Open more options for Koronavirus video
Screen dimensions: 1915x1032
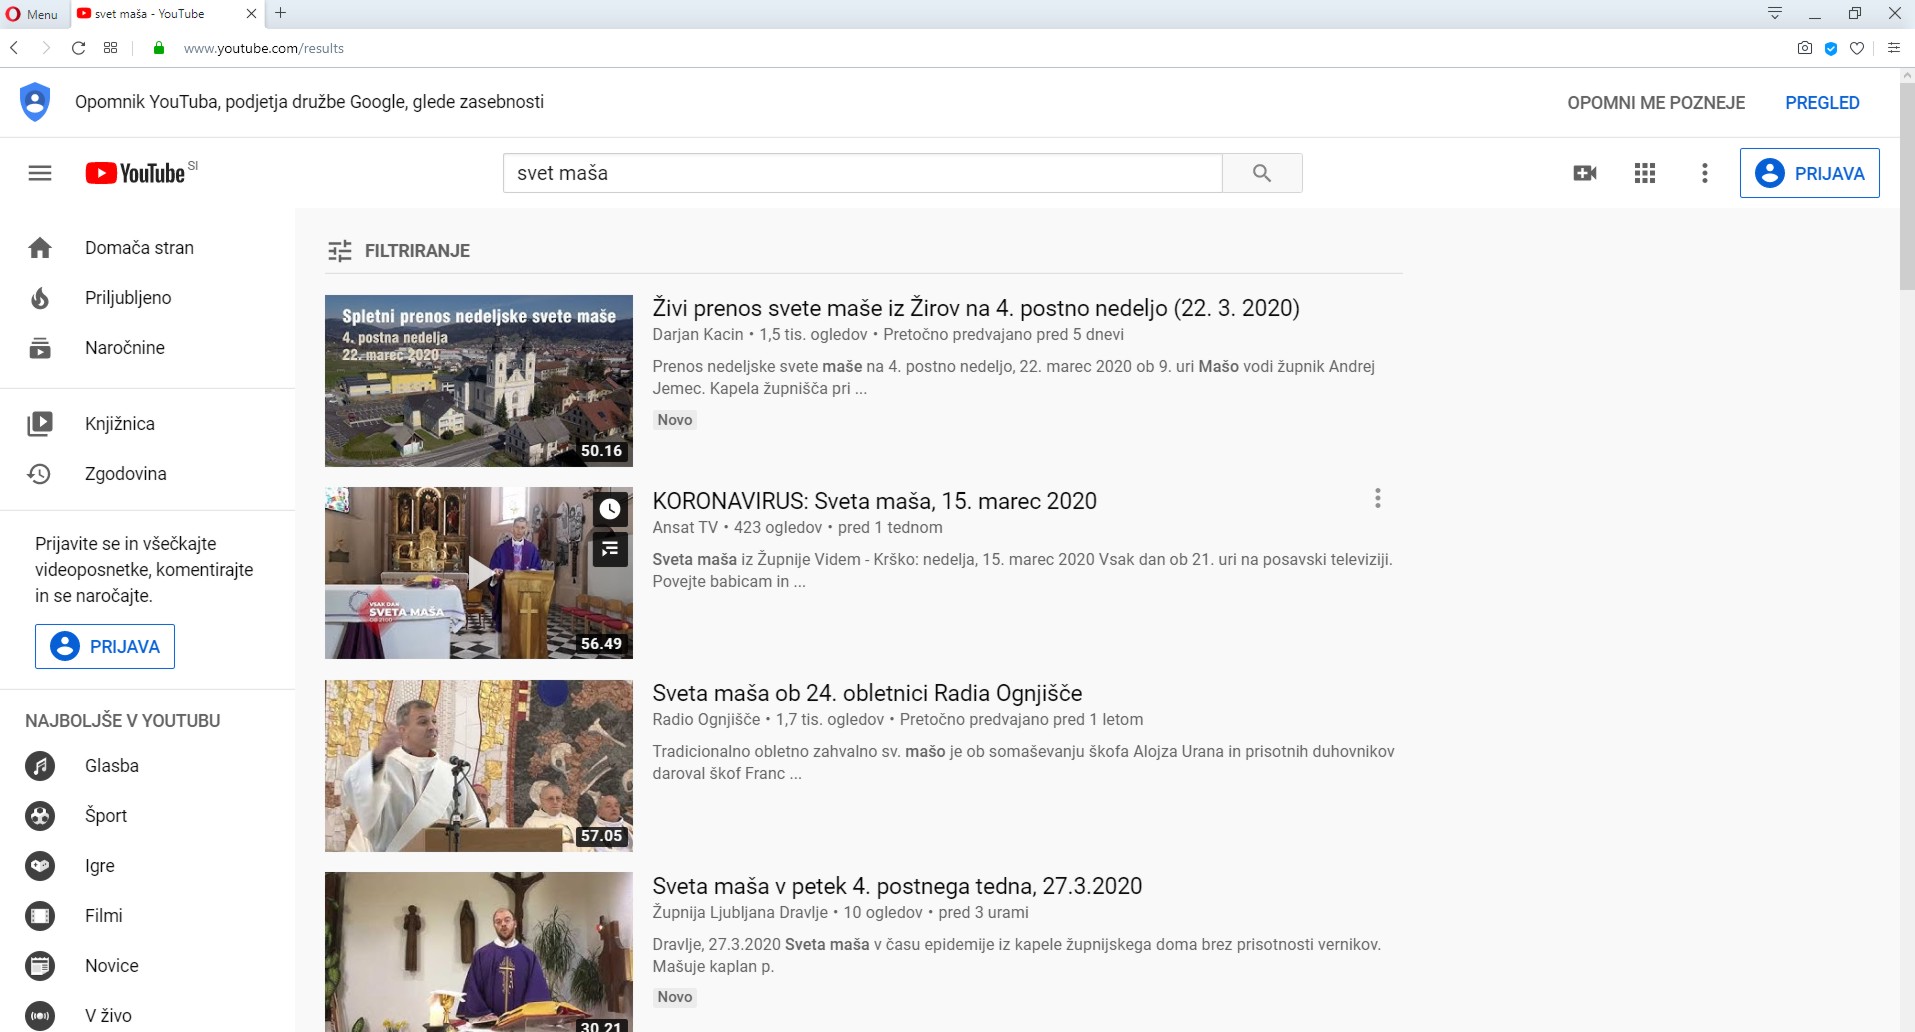point(1377,498)
